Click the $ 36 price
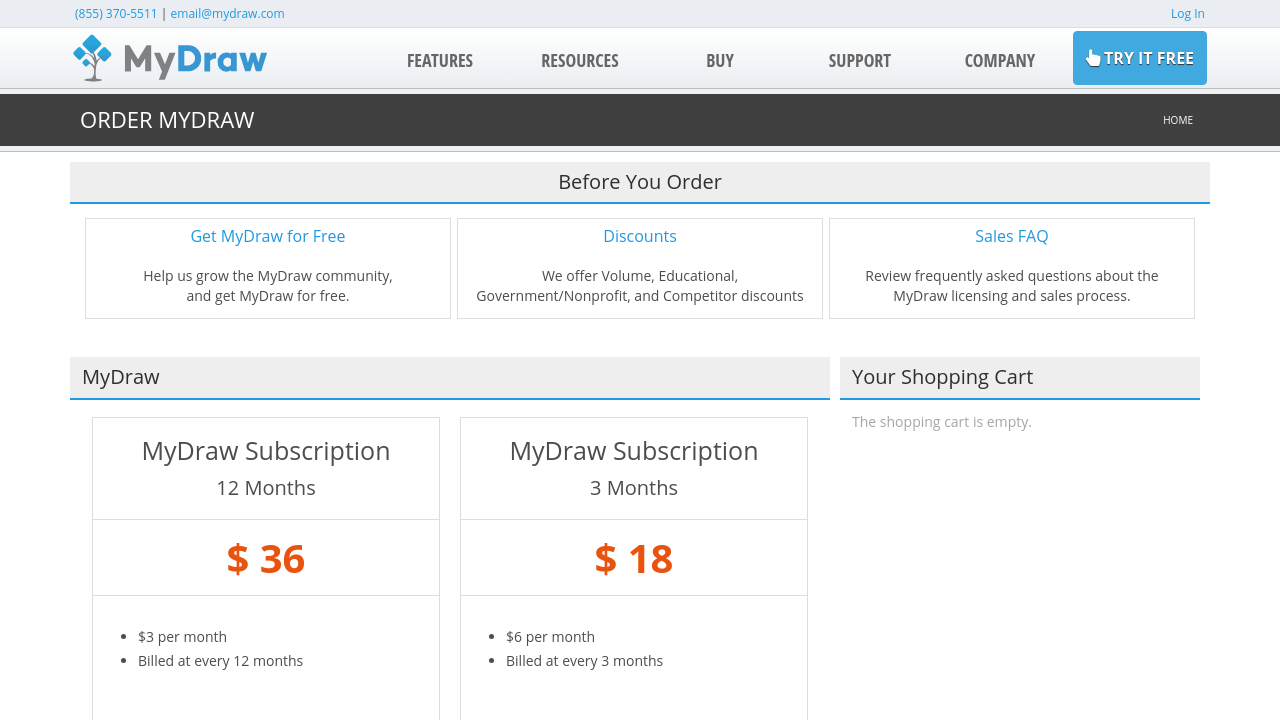The height and width of the screenshot is (720, 1280). [x=266, y=559]
